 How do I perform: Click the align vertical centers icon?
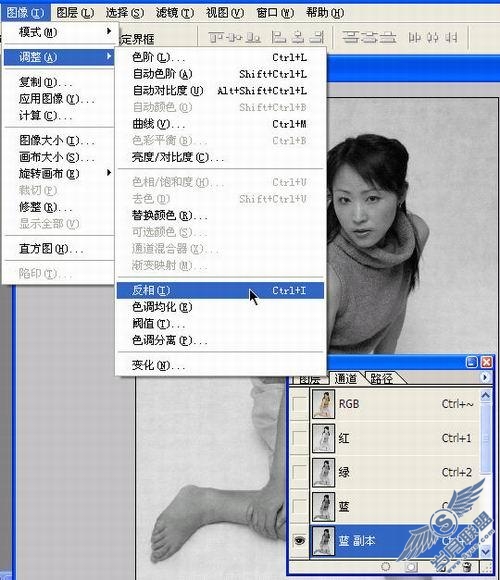click(234, 37)
